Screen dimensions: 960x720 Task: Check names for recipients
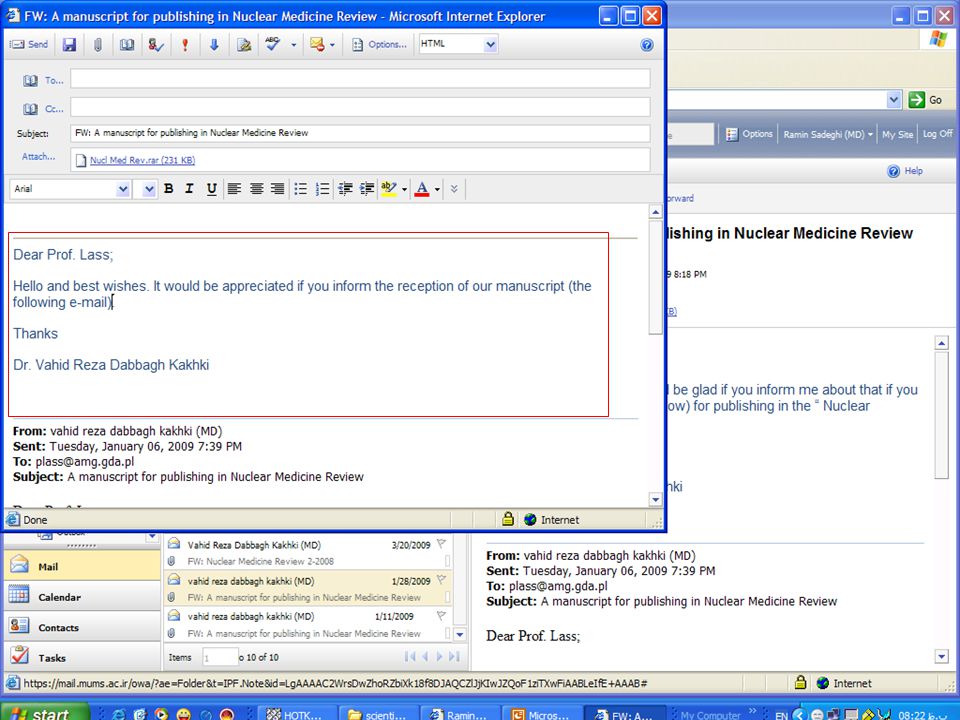point(156,45)
